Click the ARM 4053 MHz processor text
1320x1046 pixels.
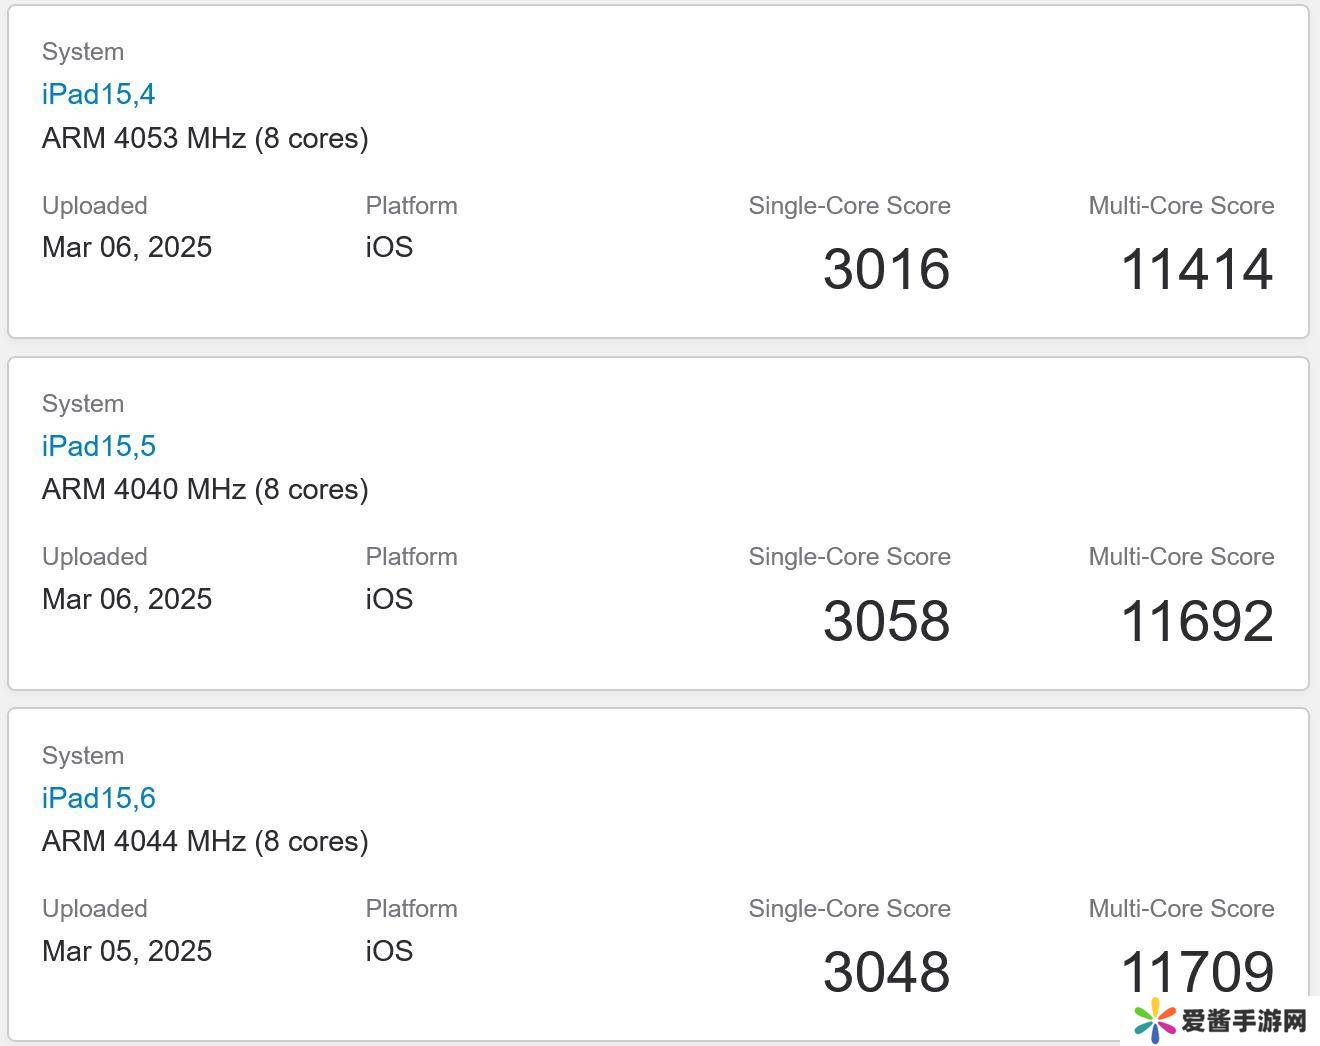[x=205, y=138]
